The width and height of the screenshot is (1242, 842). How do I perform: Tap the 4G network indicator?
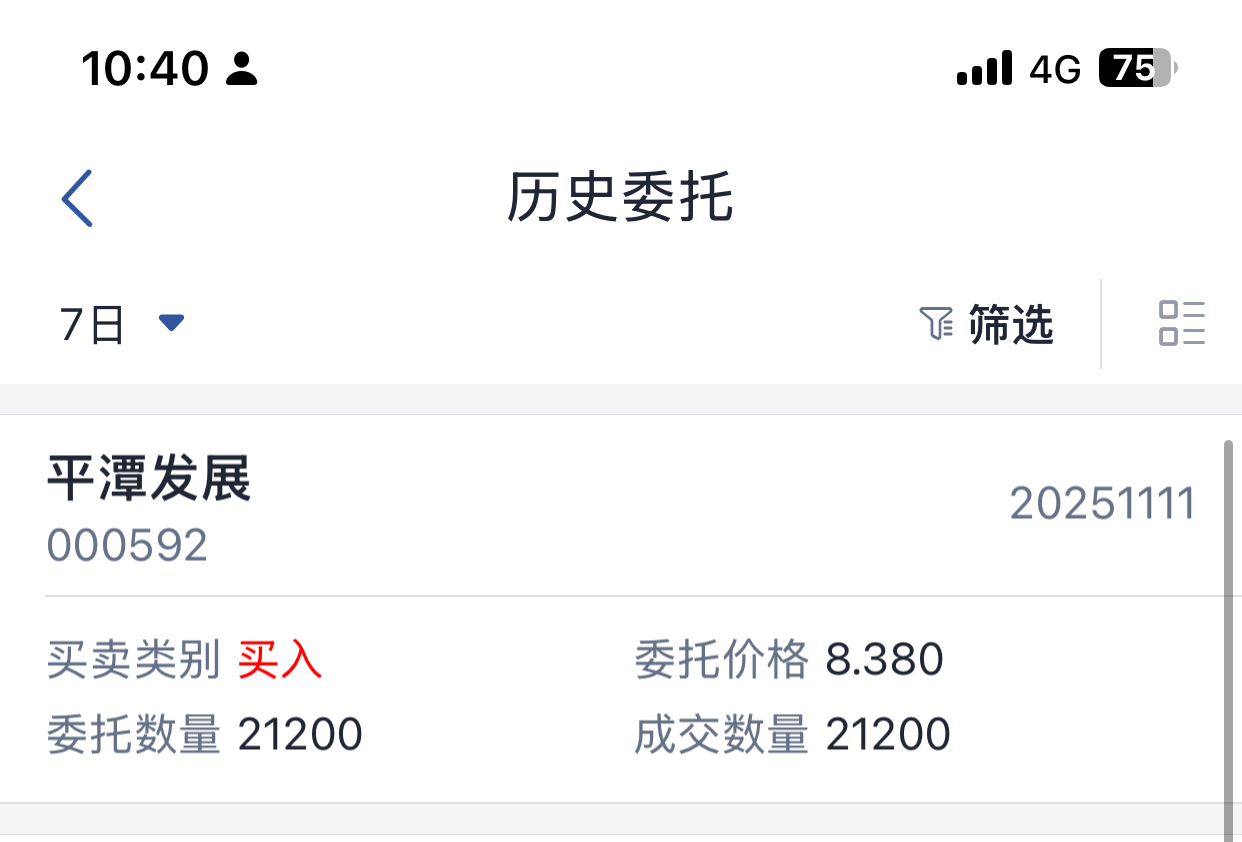point(1055,69)
